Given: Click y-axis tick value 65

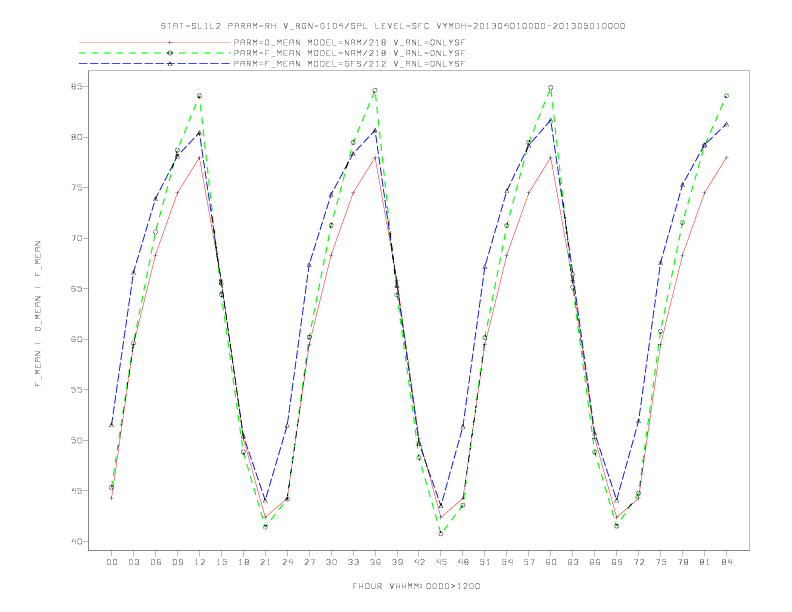Looking at the screenshot, I should click(x=76, y=288).
